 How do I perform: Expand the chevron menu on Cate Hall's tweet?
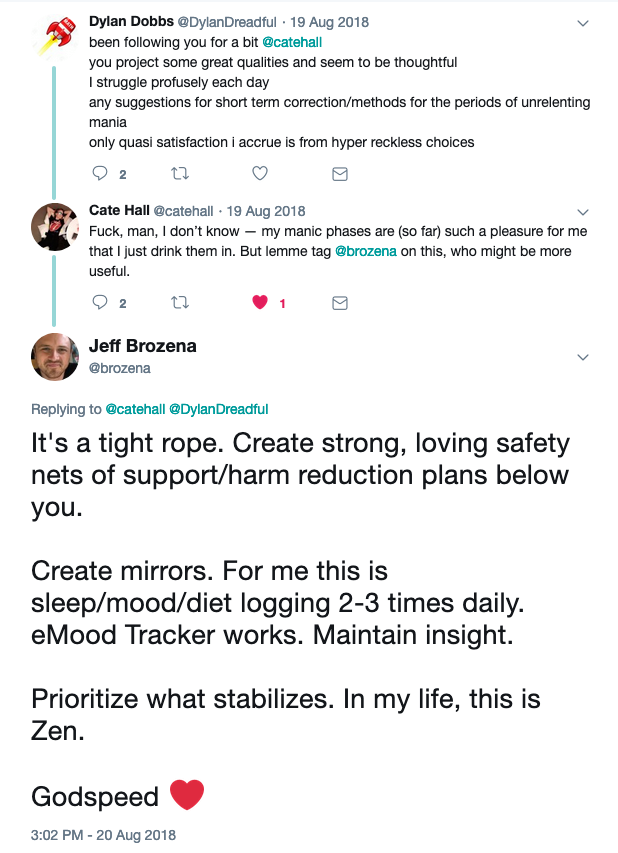click(583, 212)
